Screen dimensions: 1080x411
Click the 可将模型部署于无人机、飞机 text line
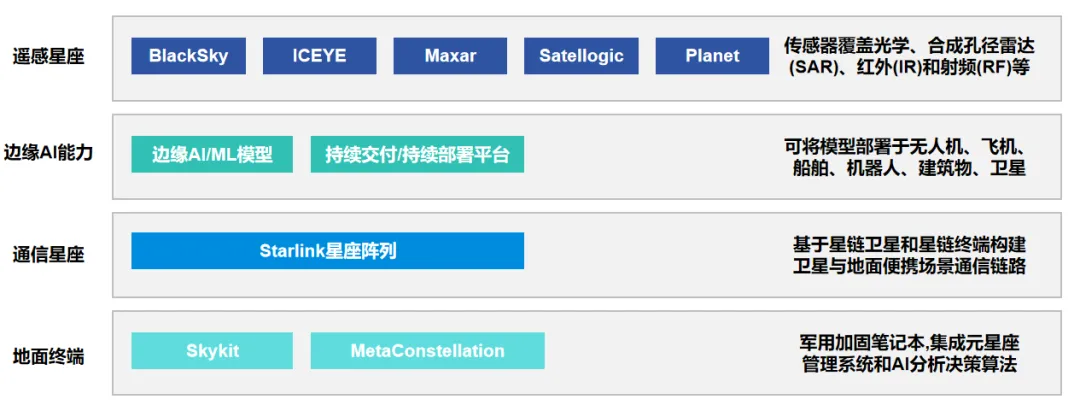tap(907, 146)
